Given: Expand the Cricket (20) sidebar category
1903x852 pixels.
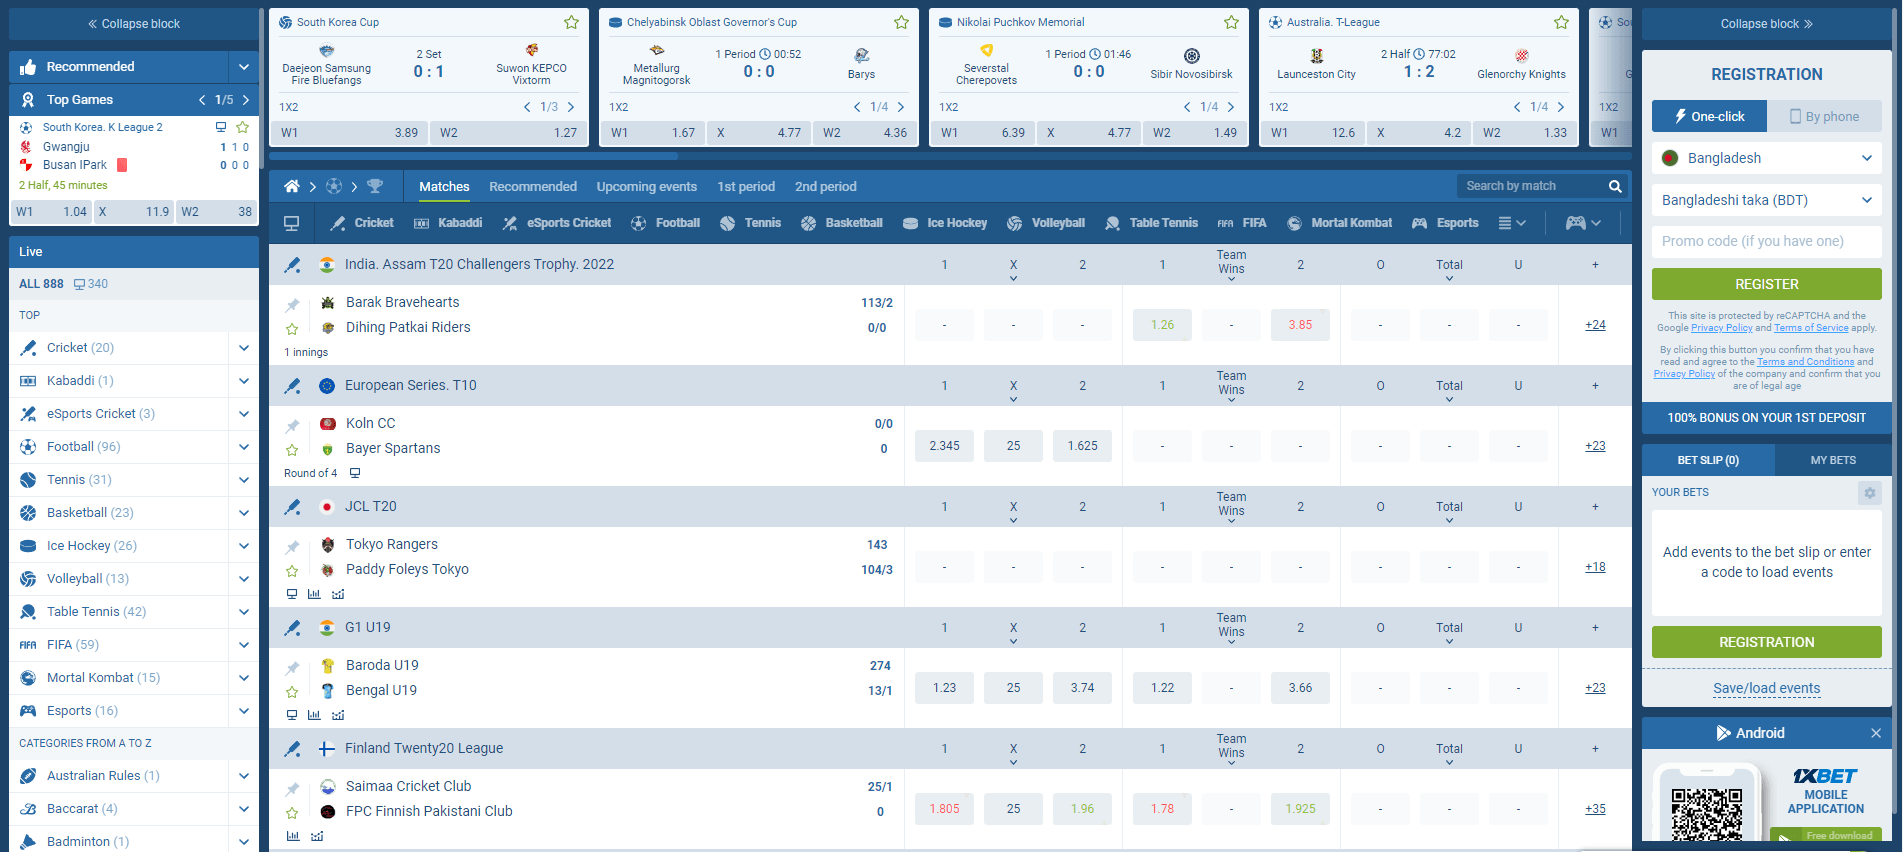Looking at the screenshot, I should [x=244, y=348].
